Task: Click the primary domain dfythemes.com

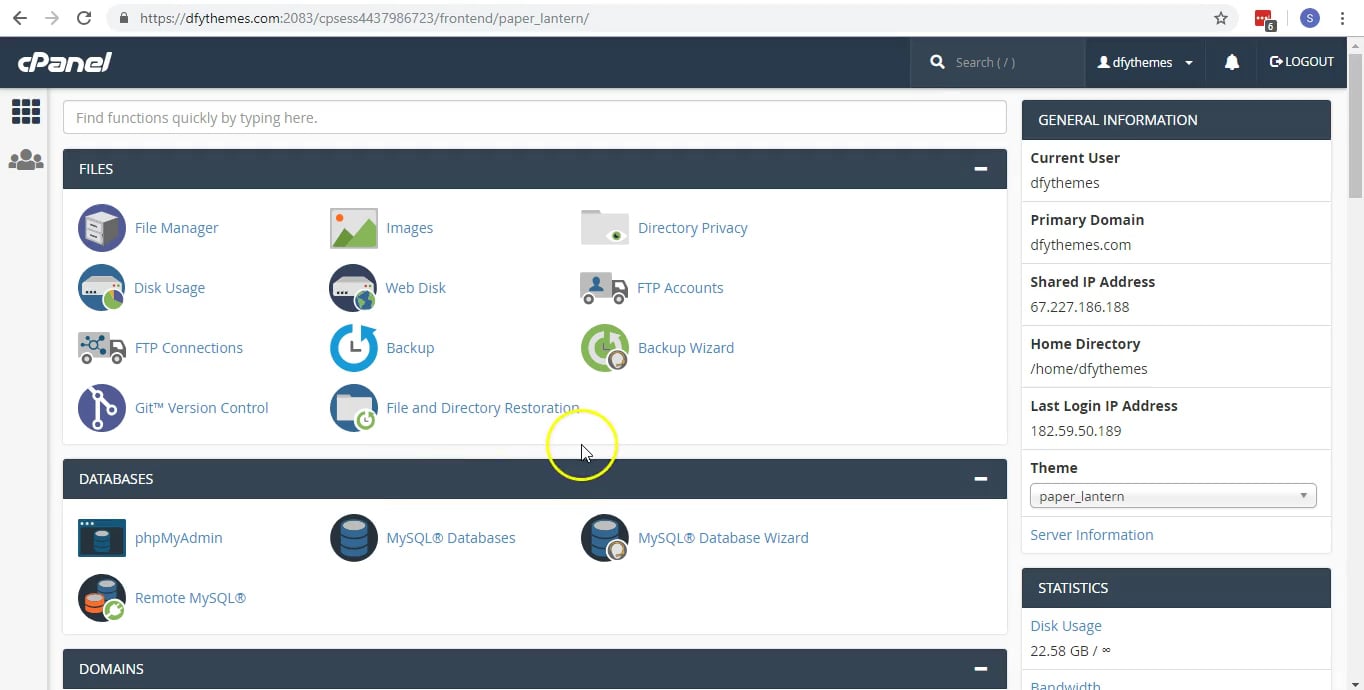Action: point(1081,245)
